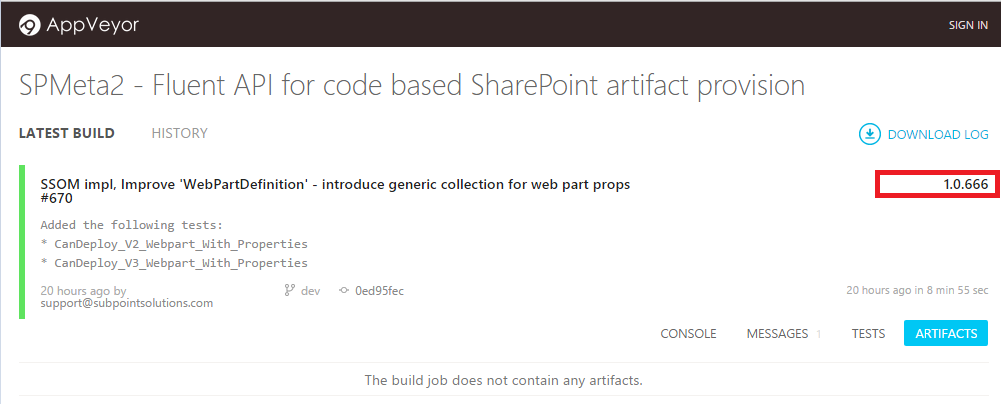
Task: Click the DOWNLOAD LOG link text
Action: pyautogui.click(x=938, y=135)
